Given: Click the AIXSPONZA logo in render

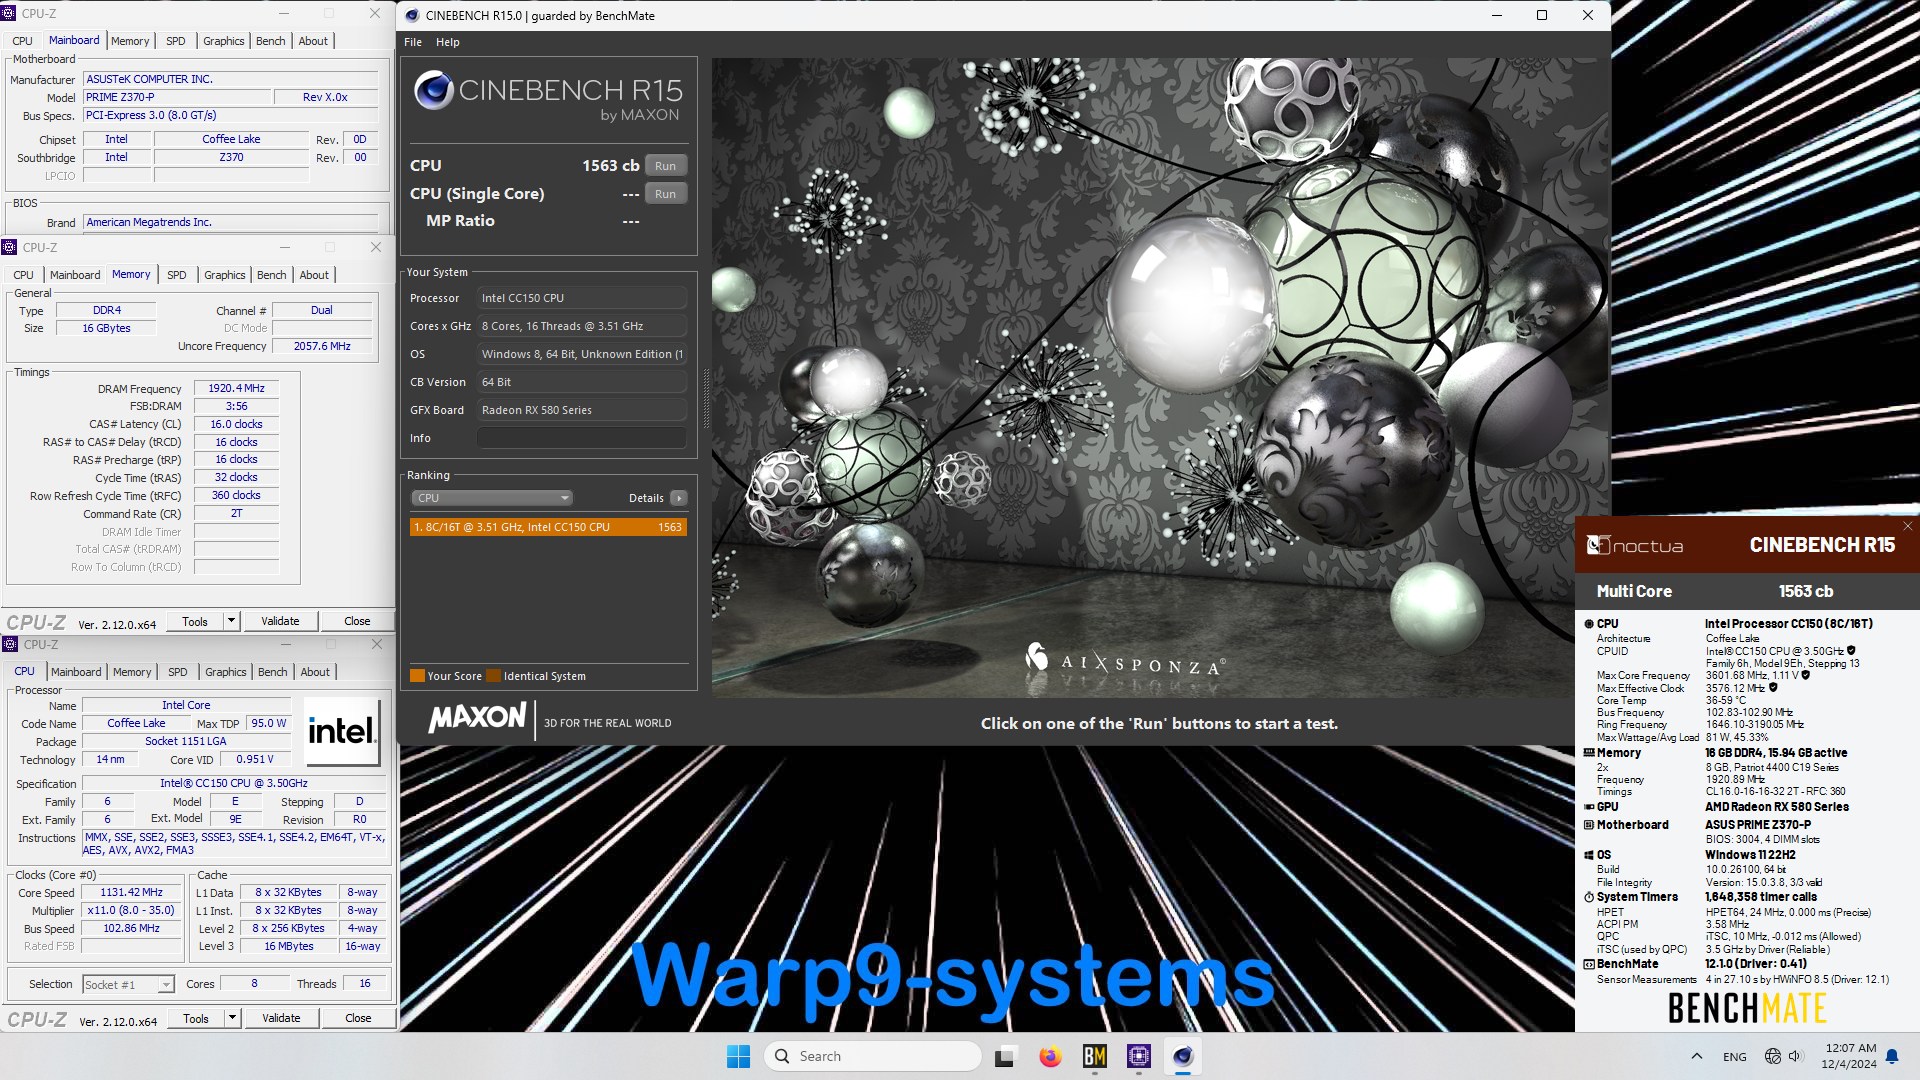Looking at the screenshot, I should [x=1123, y=660].
